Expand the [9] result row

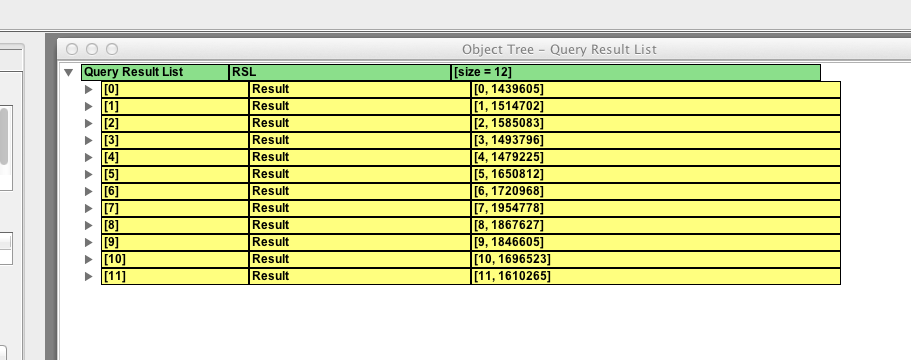pyautogui.click(x=88, y=242)
